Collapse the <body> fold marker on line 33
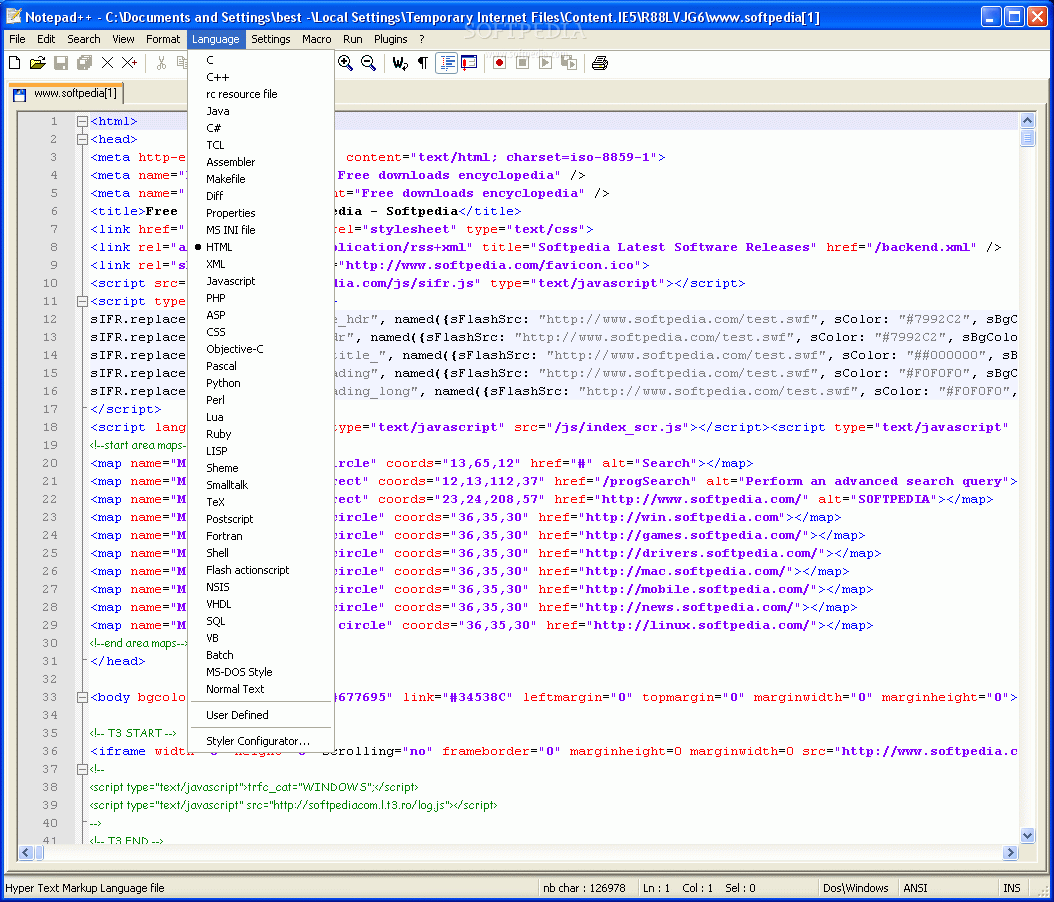This screenshot has width=1054, height=902. [82, 697]
